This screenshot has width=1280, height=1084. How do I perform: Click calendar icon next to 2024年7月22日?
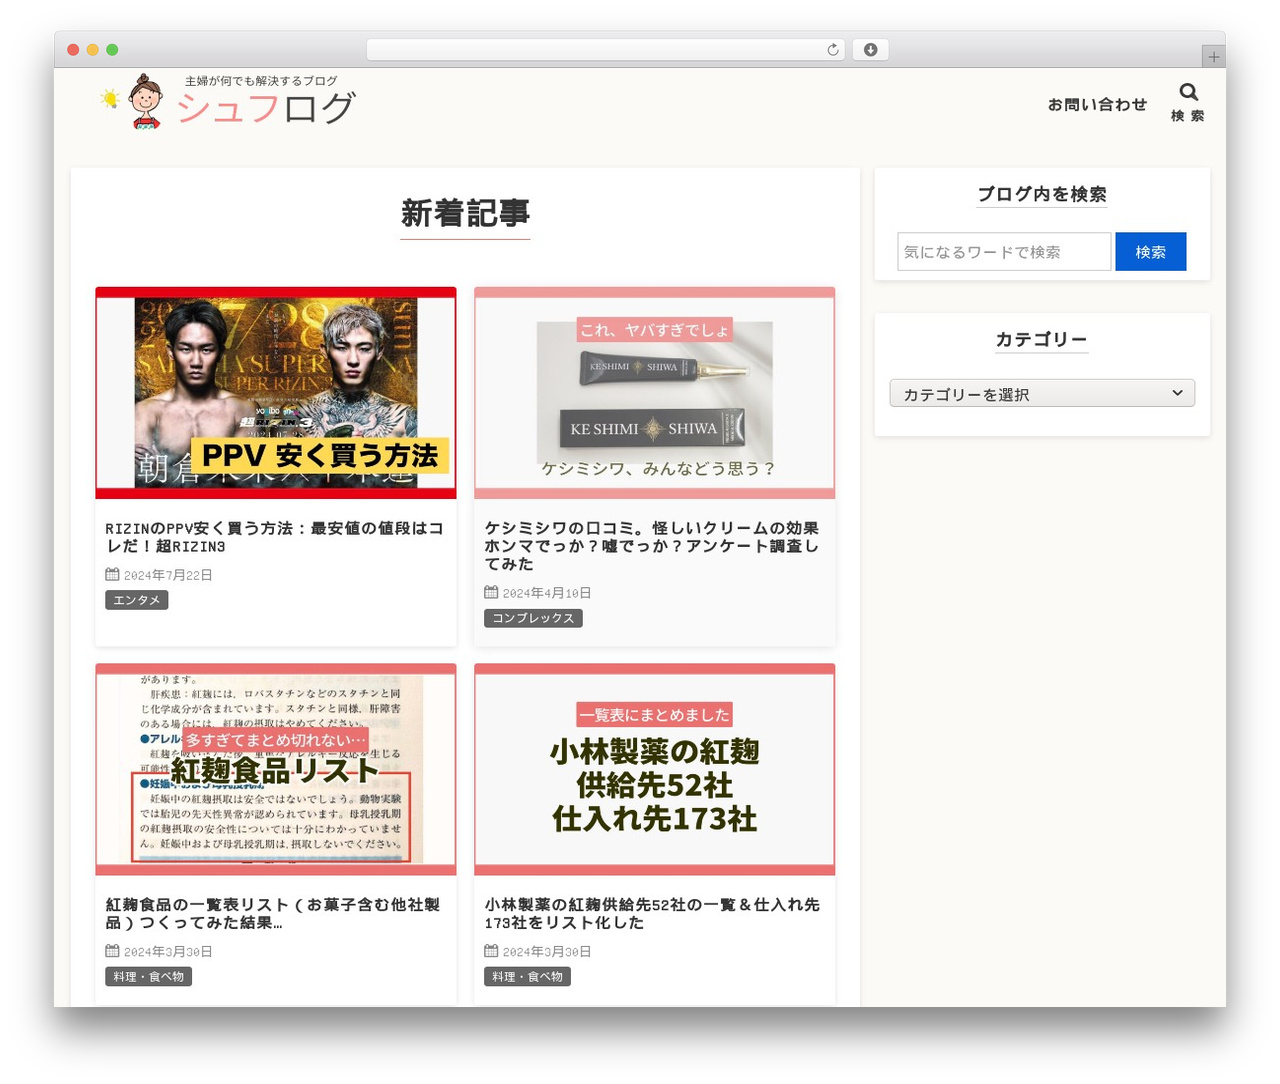point(112,574)
